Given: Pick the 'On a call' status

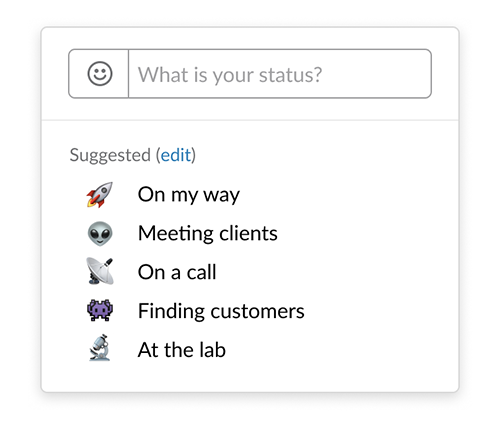Looking at the screenshot, I should pyautogui.click(x=177, y=272).
